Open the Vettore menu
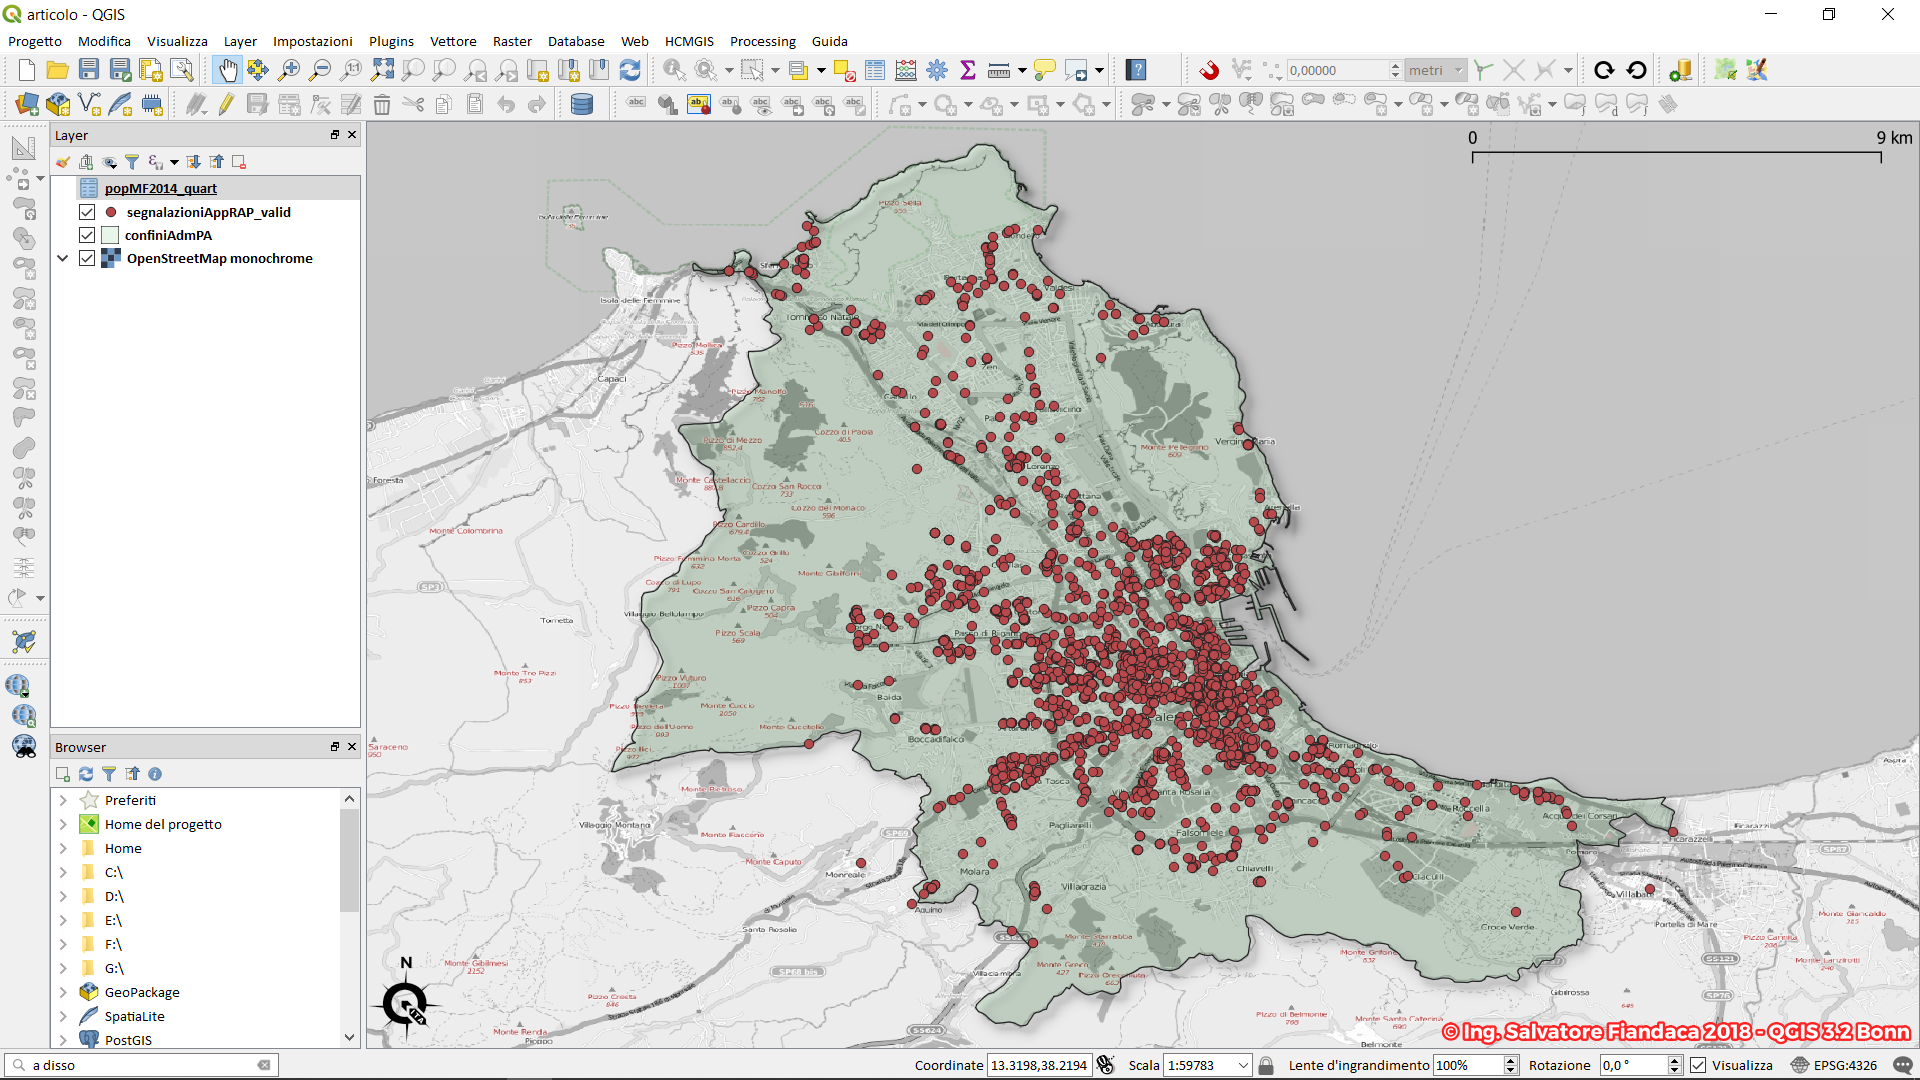This screenshot has height=1080, width=1920. (452, 41)
